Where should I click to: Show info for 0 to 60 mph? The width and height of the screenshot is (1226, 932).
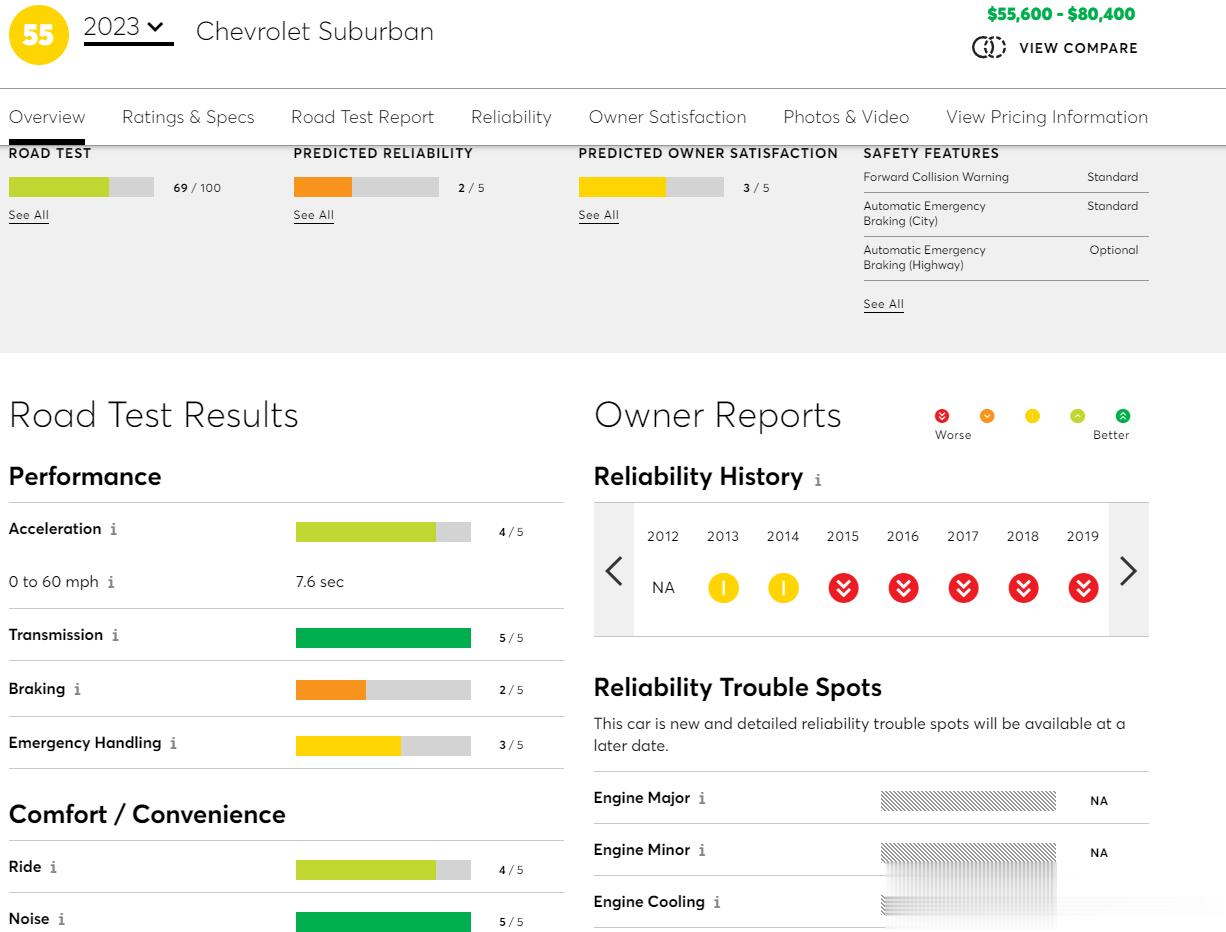[x=111, y=583]
